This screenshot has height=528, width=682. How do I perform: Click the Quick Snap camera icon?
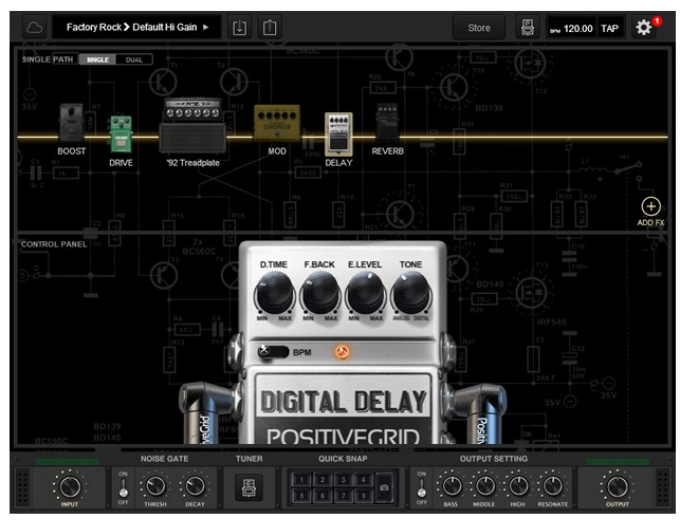click(x=384, y=488)
